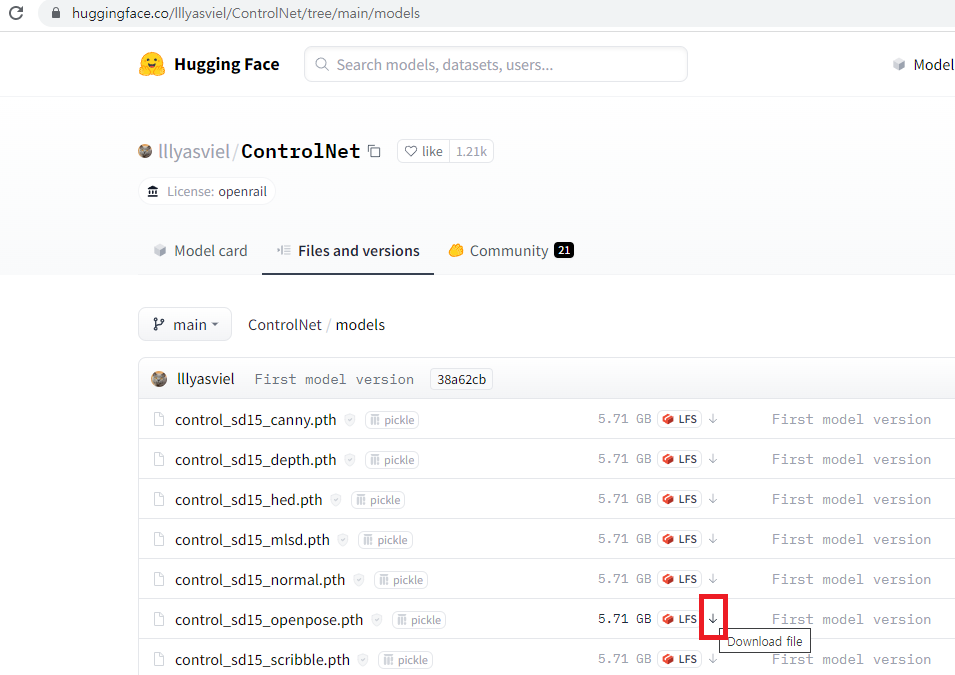Viewport: 955px width, 675px height.
Task: Open the First model version commit message header
Action: coord(334,379)
